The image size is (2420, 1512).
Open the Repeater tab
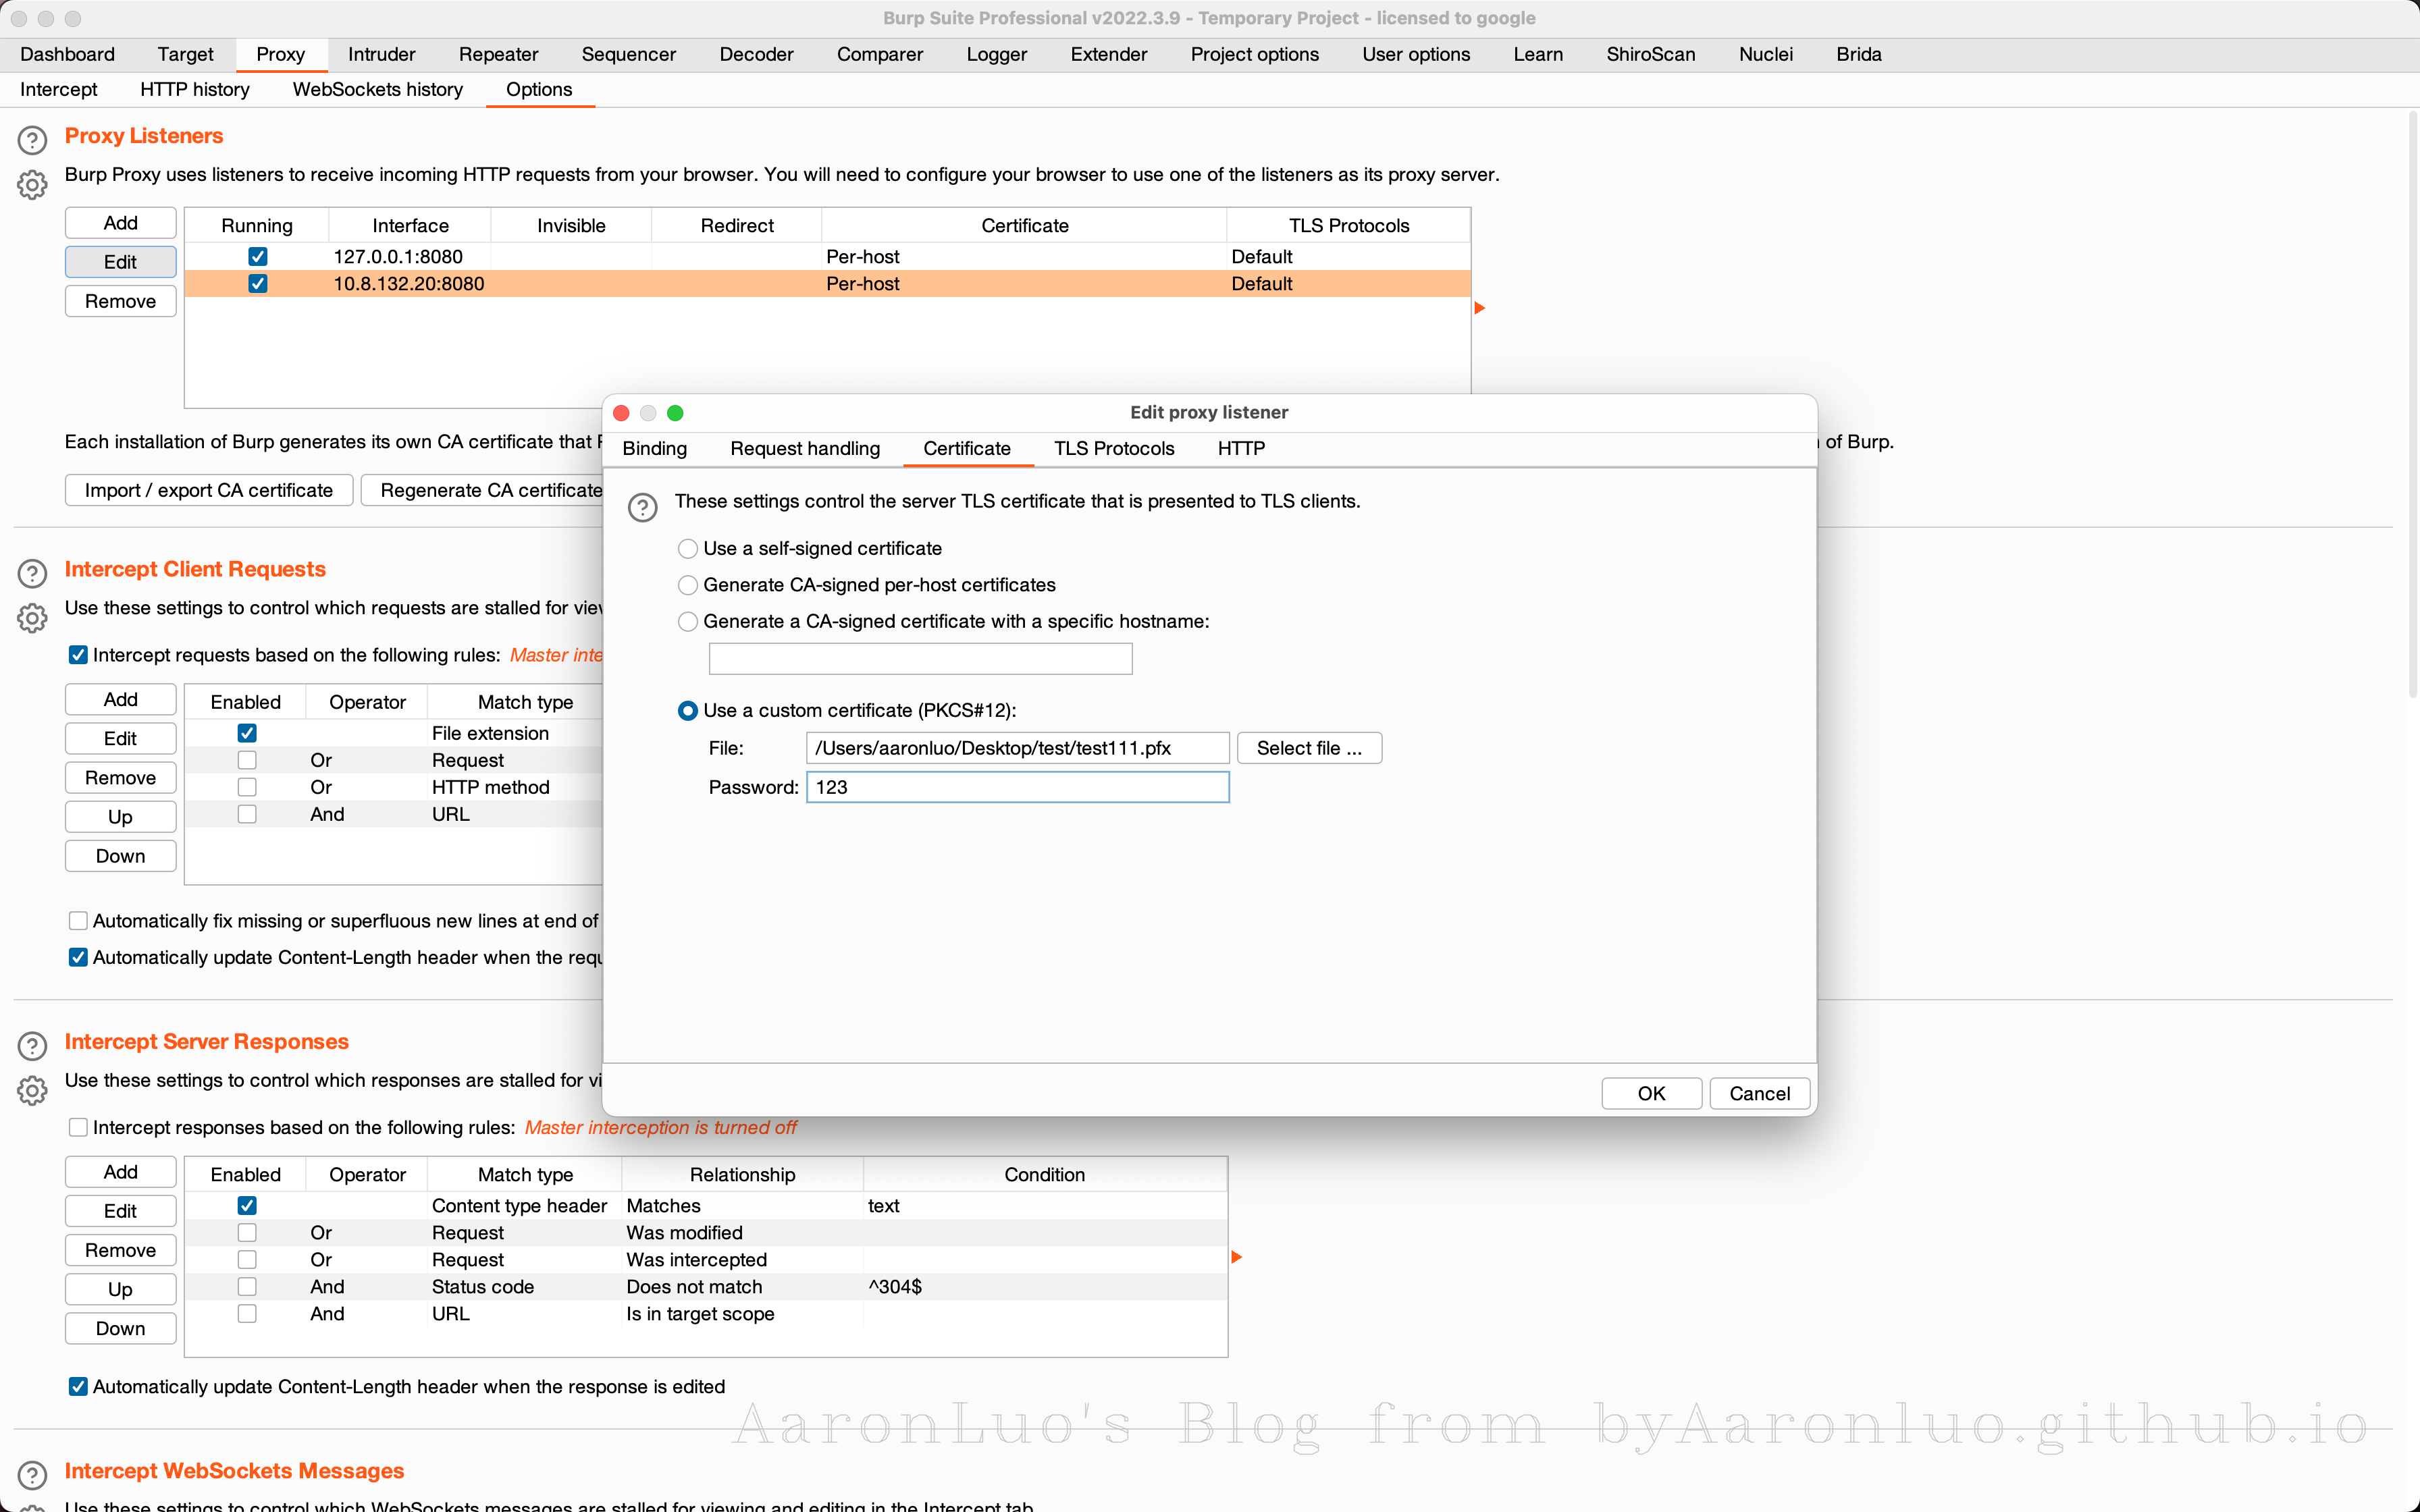click(498, 54)
